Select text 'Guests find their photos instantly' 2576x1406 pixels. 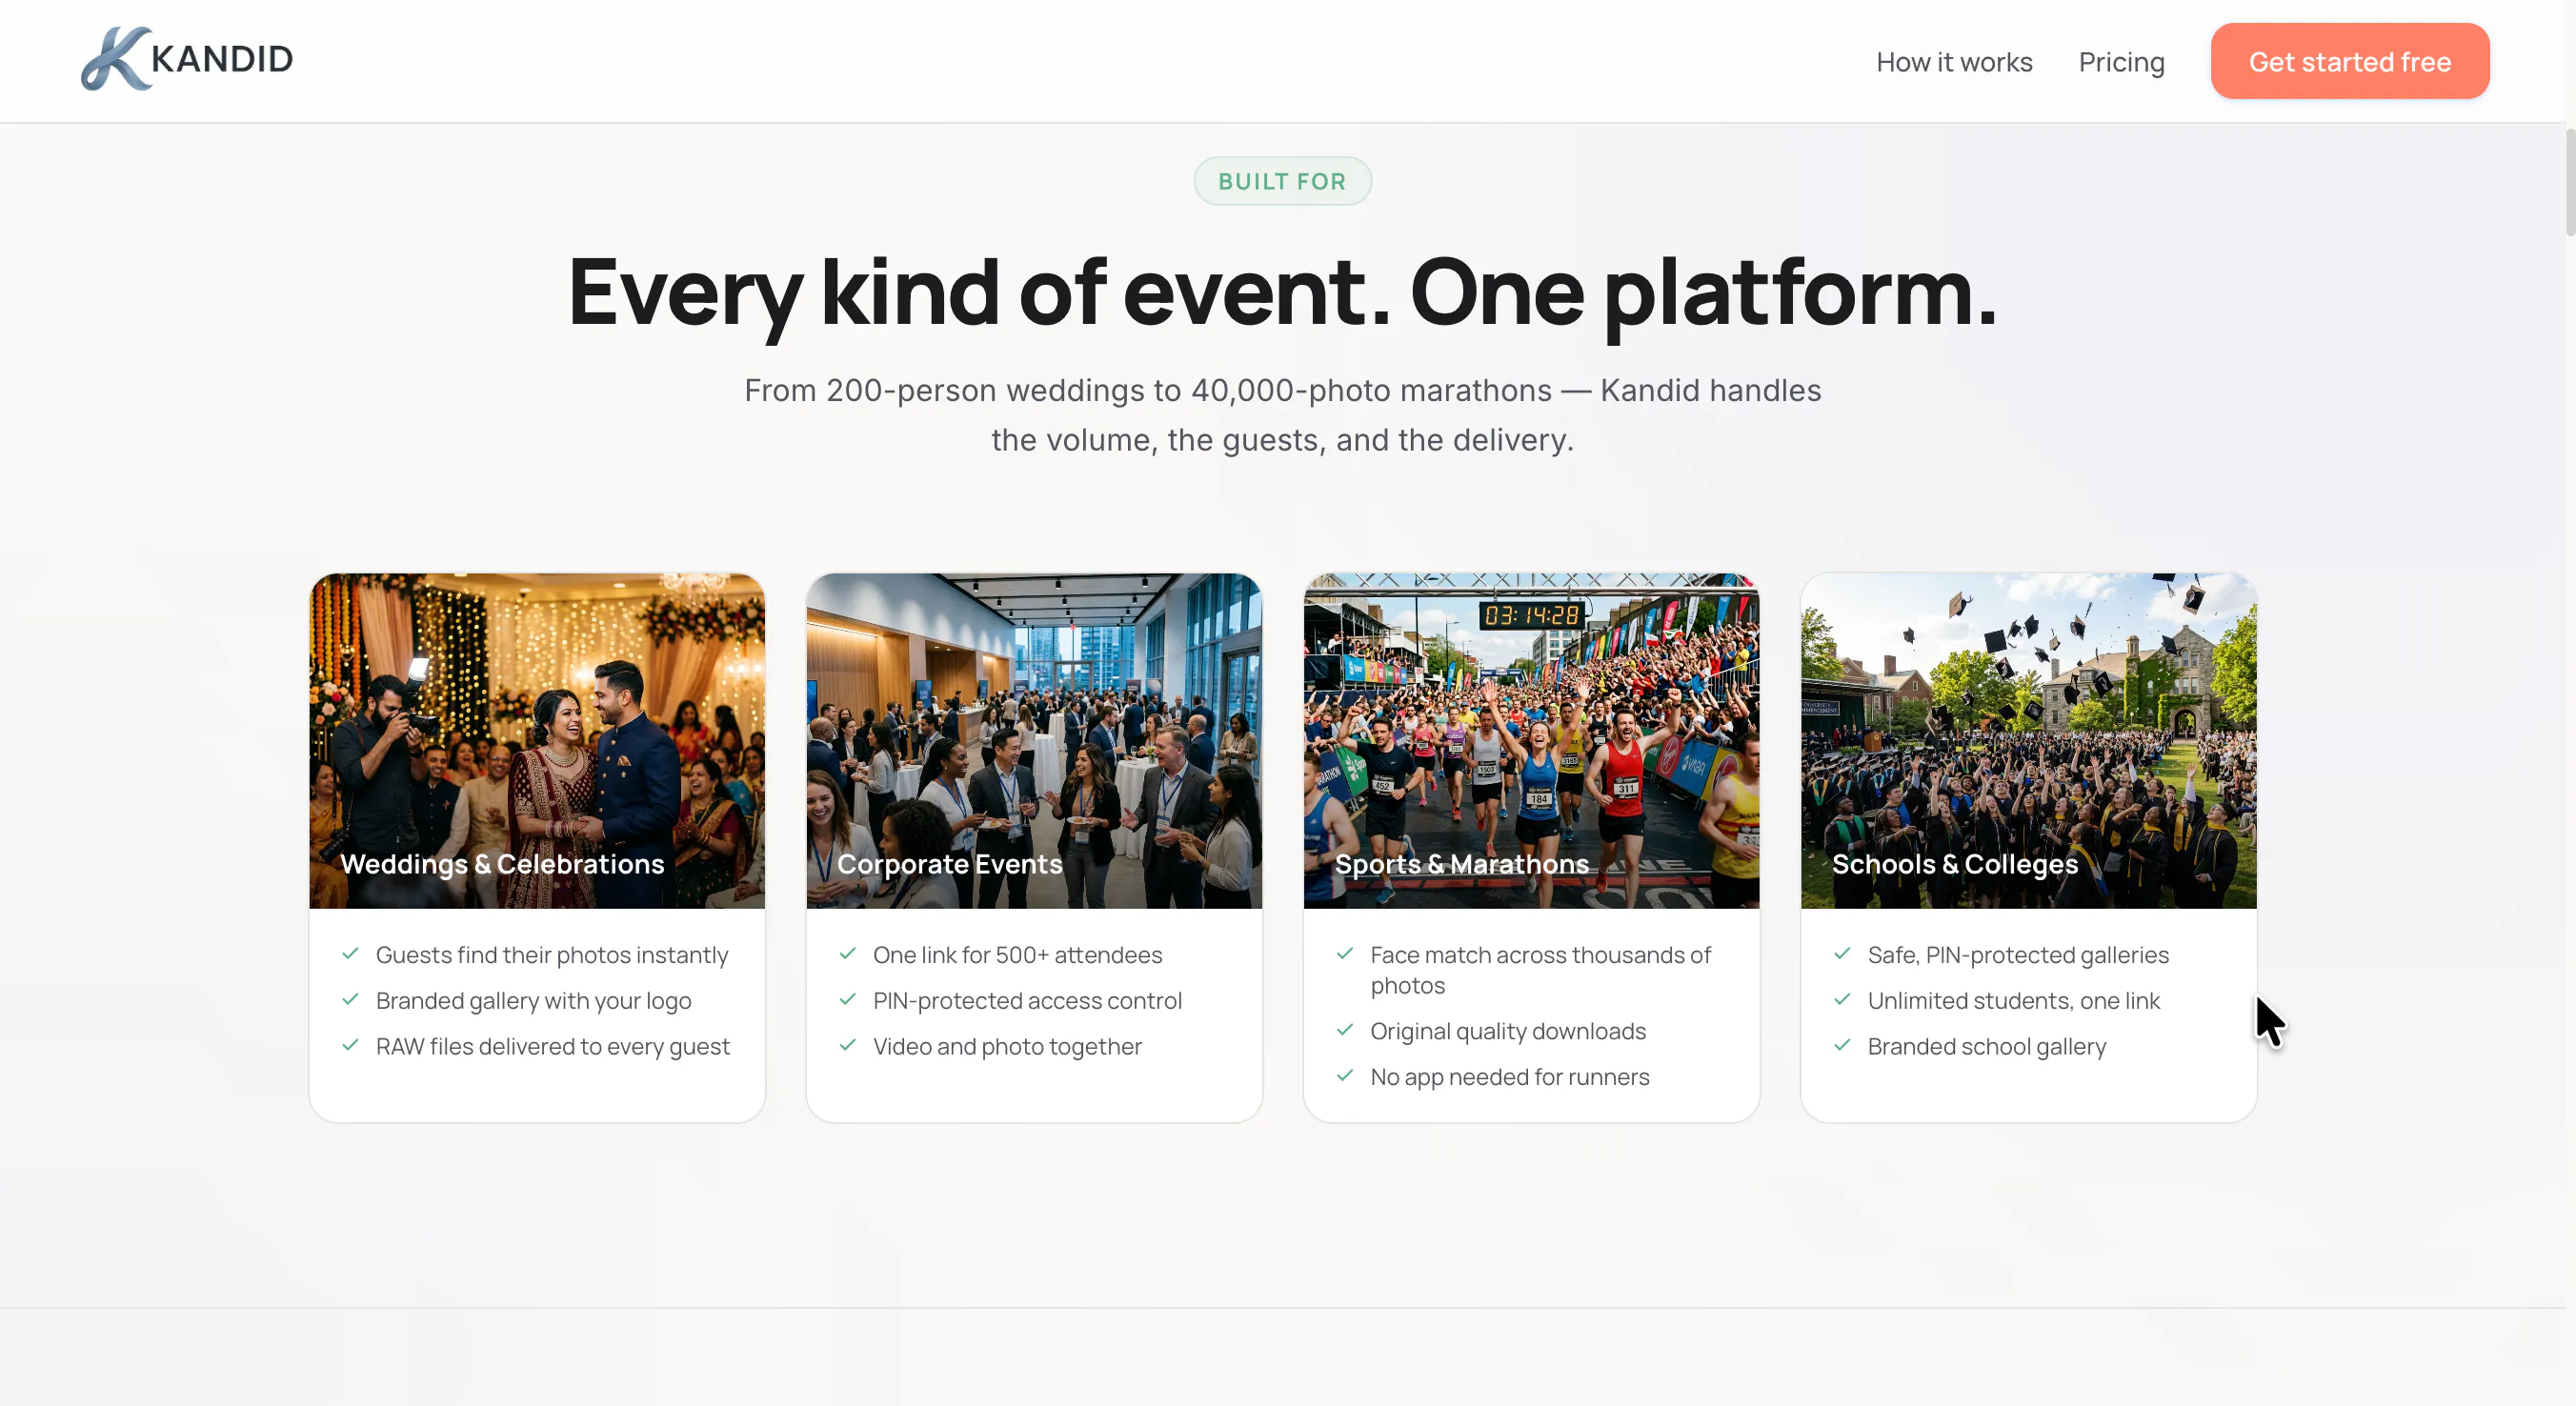point(552,955)
